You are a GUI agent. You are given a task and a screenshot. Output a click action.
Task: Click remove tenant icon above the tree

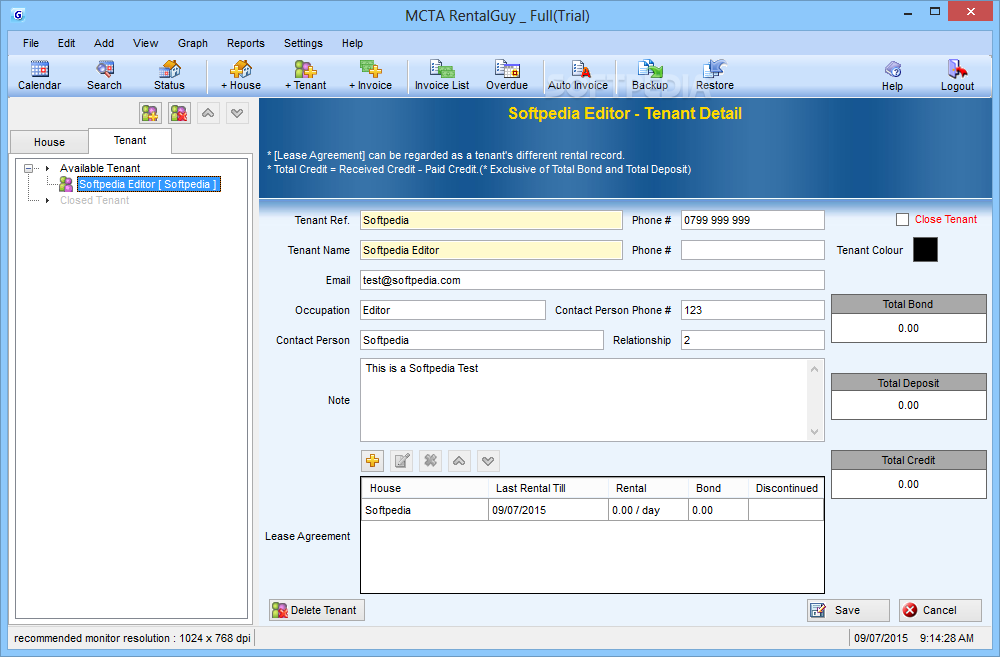pyautogui.click(x=180, y=114)
